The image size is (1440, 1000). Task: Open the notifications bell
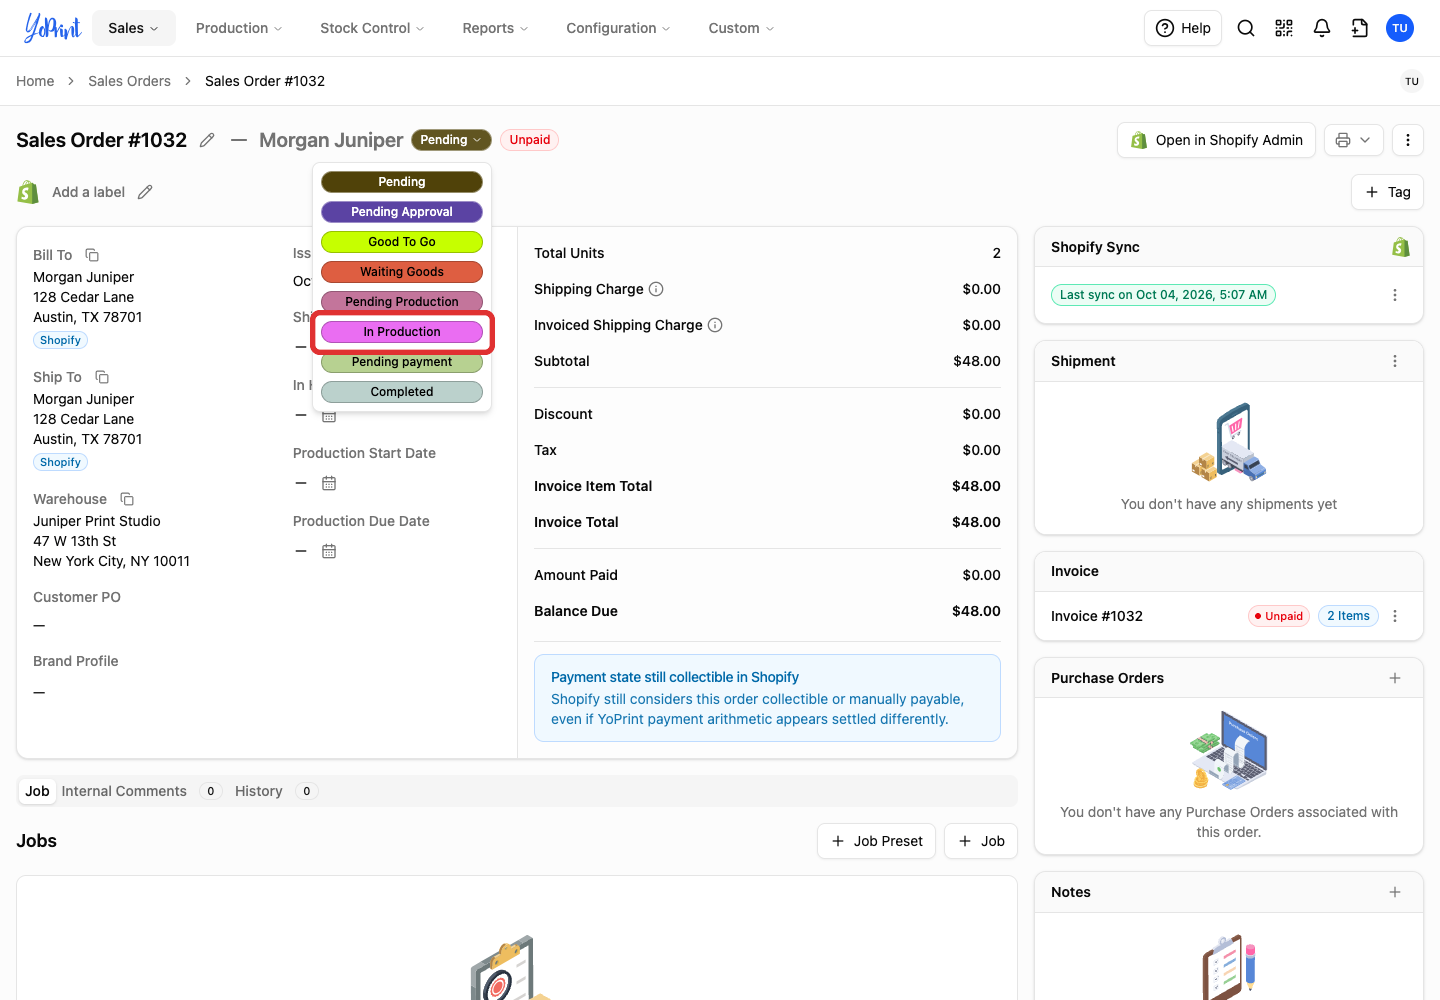tap(1322, 28)
